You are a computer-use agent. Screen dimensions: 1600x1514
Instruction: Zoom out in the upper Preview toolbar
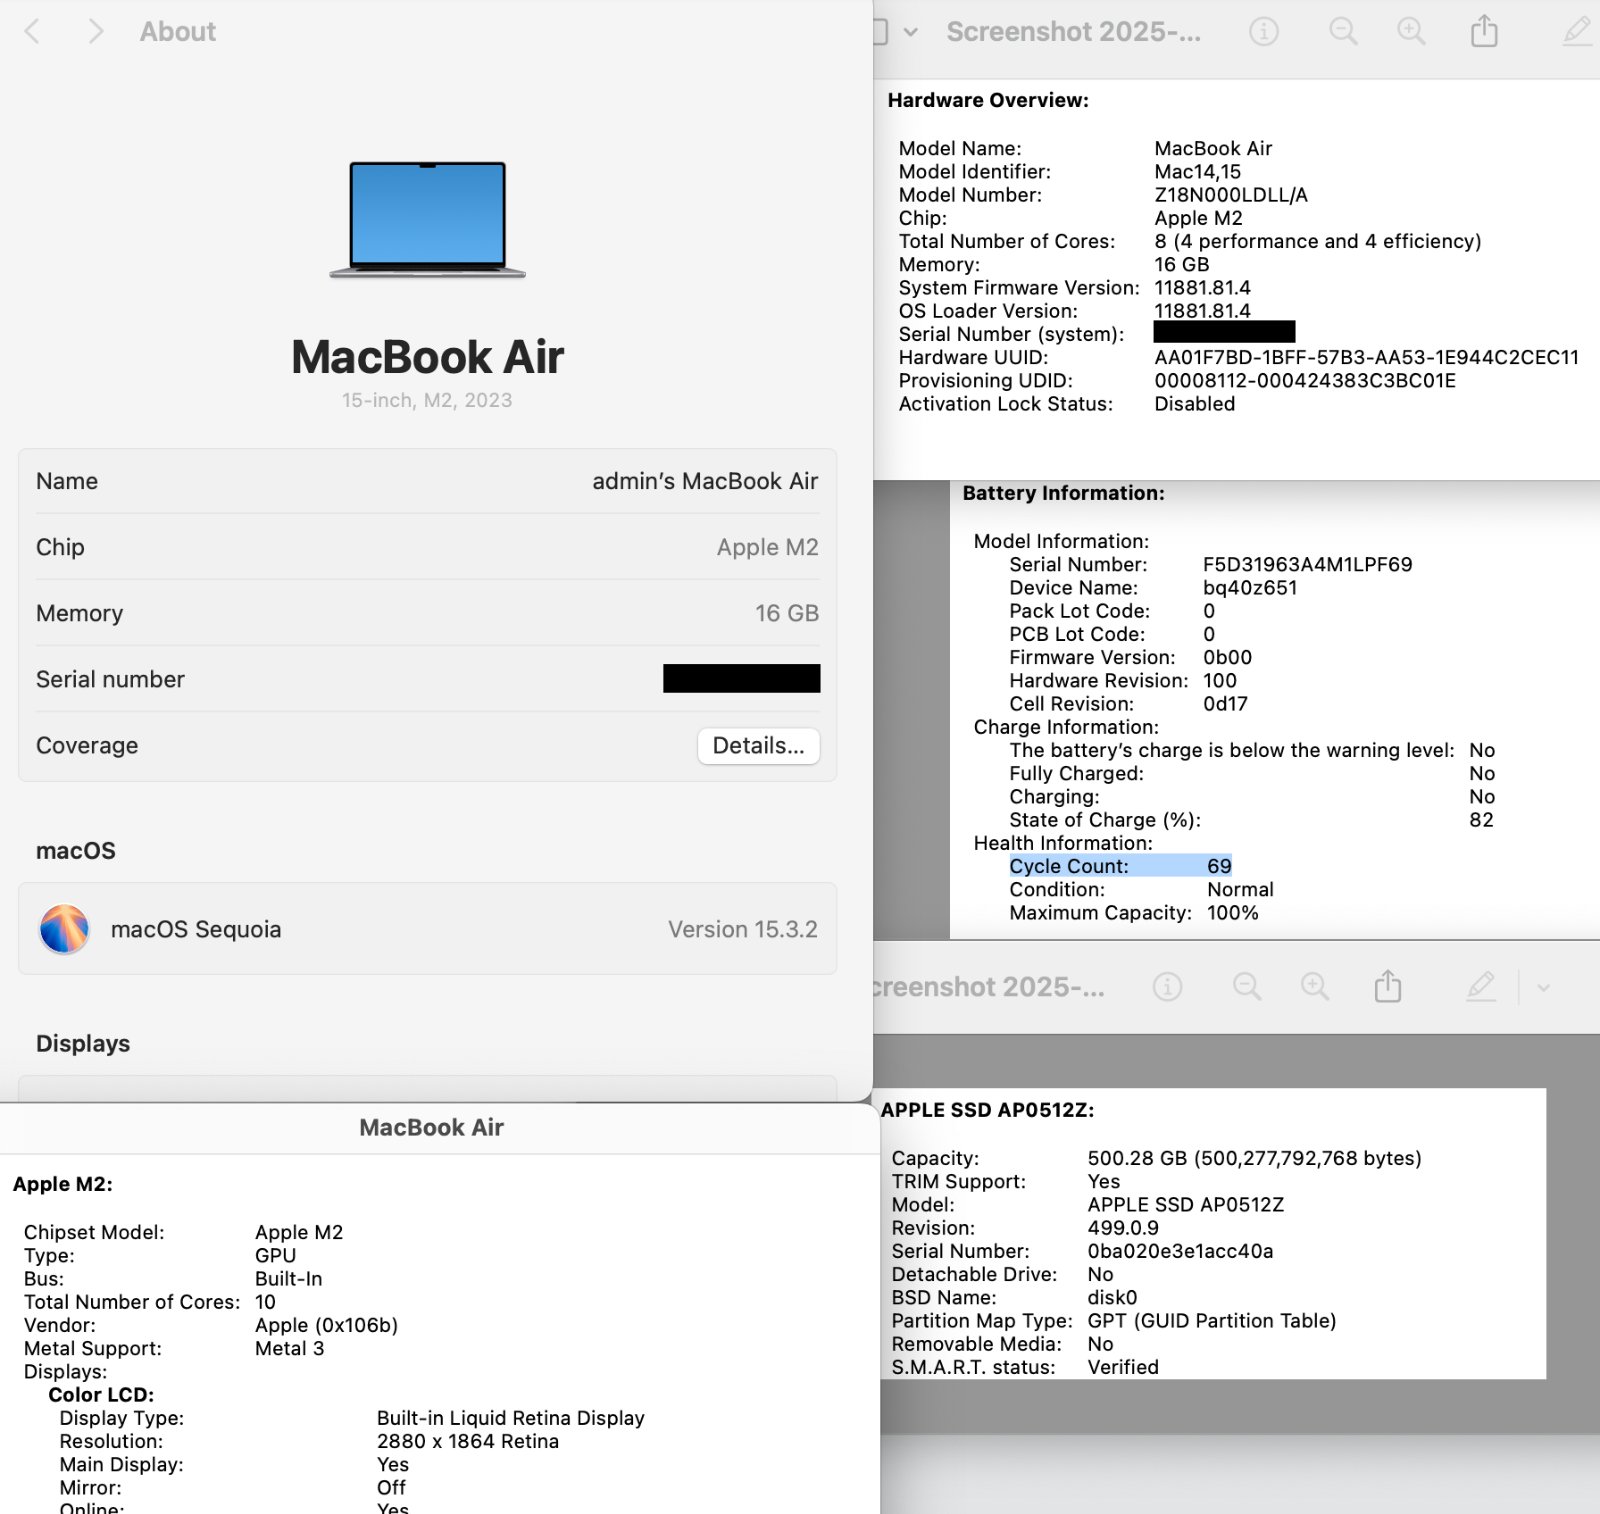tap(1343, 32)
